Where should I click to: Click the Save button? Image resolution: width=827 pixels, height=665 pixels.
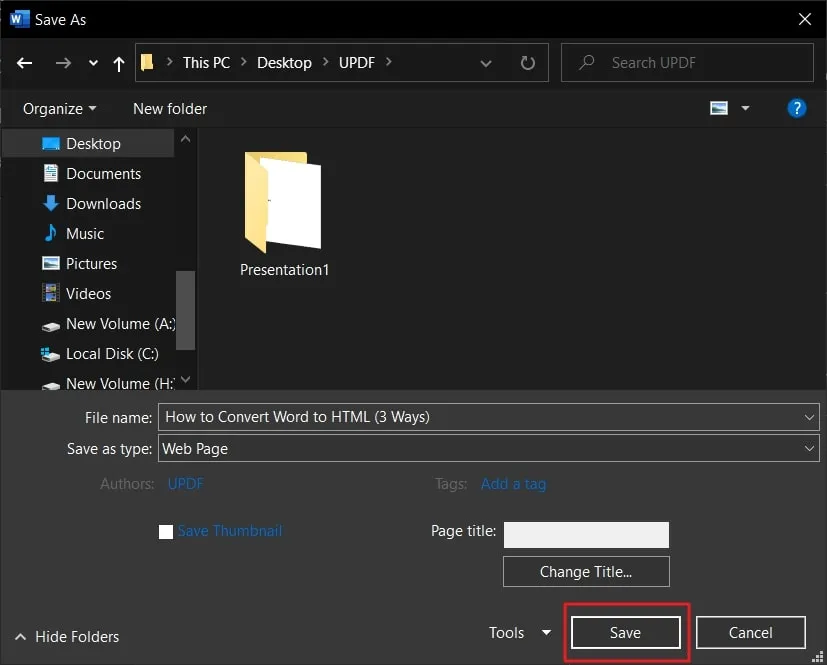click(625, 632)
